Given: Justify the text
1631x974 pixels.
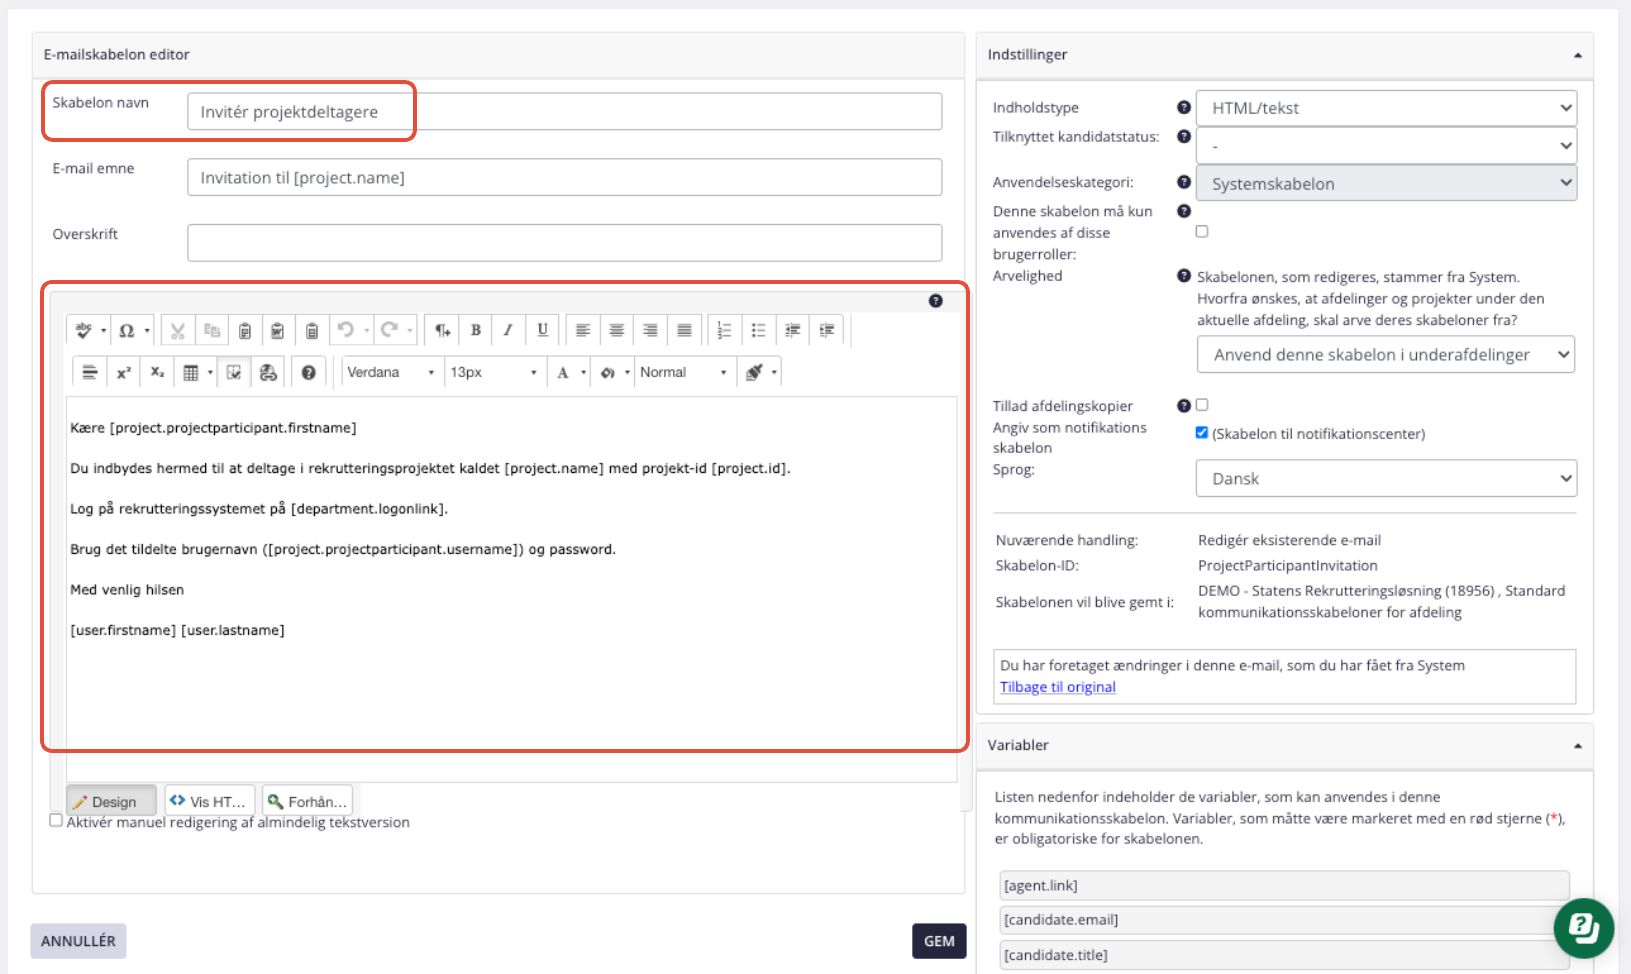Looking at the screenshot, I should [684, 330].
